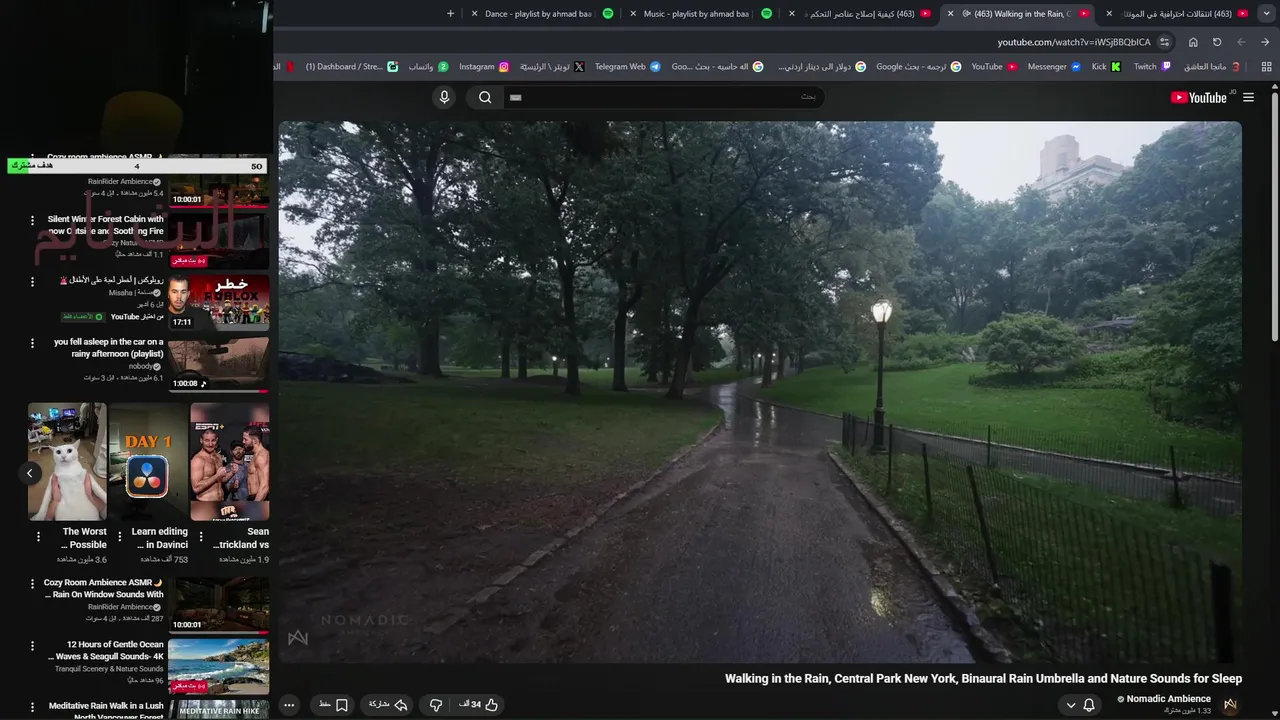Play 12 Hours of Gentle Ocean Waves thumbnail
Viewport: 1280px width, 720px height.
(218, 667)
